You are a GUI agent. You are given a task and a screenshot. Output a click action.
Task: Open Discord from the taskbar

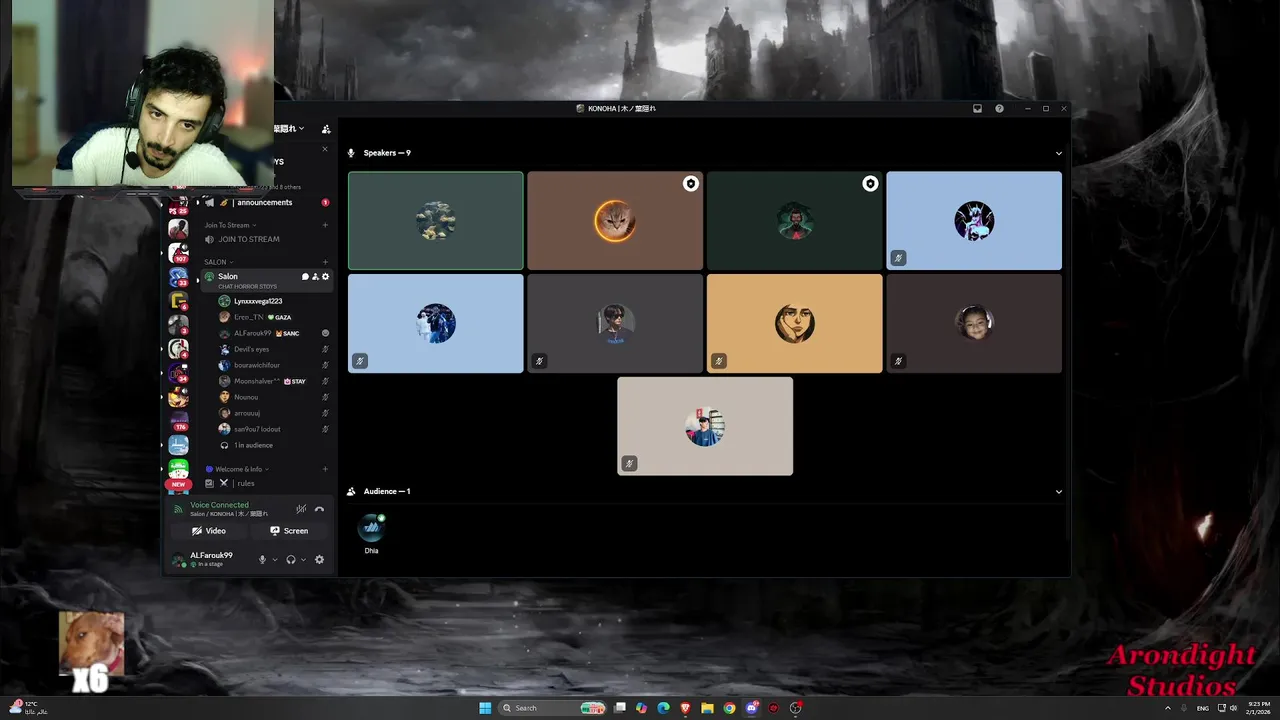point(751,708)
